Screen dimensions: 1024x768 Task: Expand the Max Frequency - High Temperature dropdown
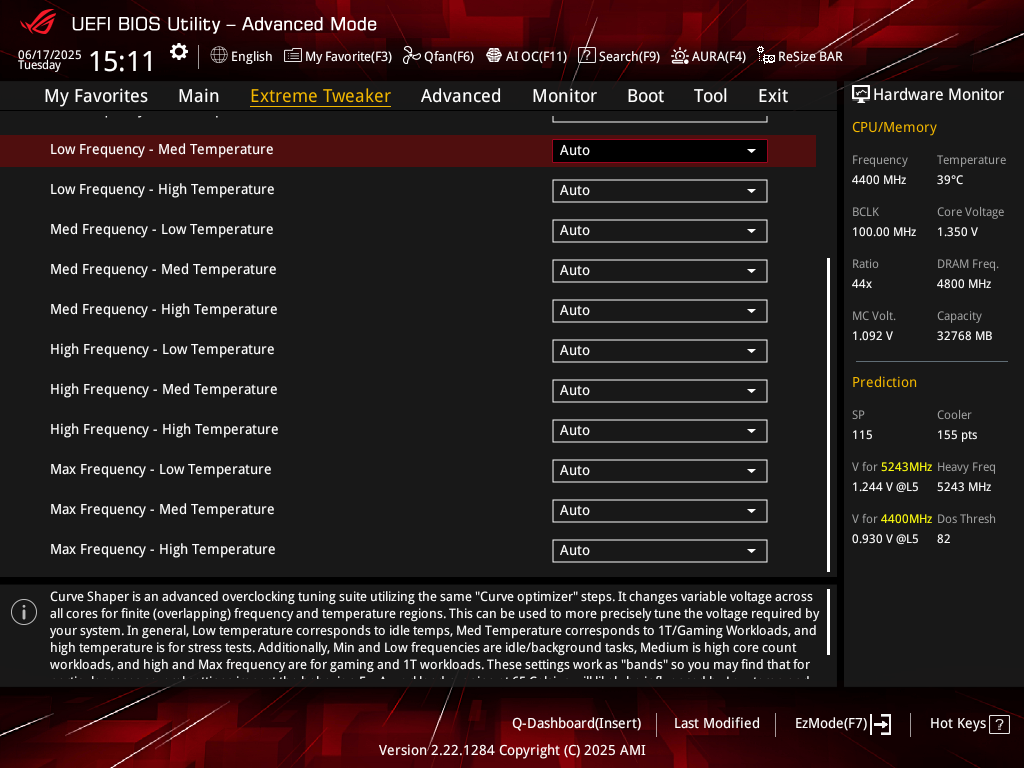point(660,551)
